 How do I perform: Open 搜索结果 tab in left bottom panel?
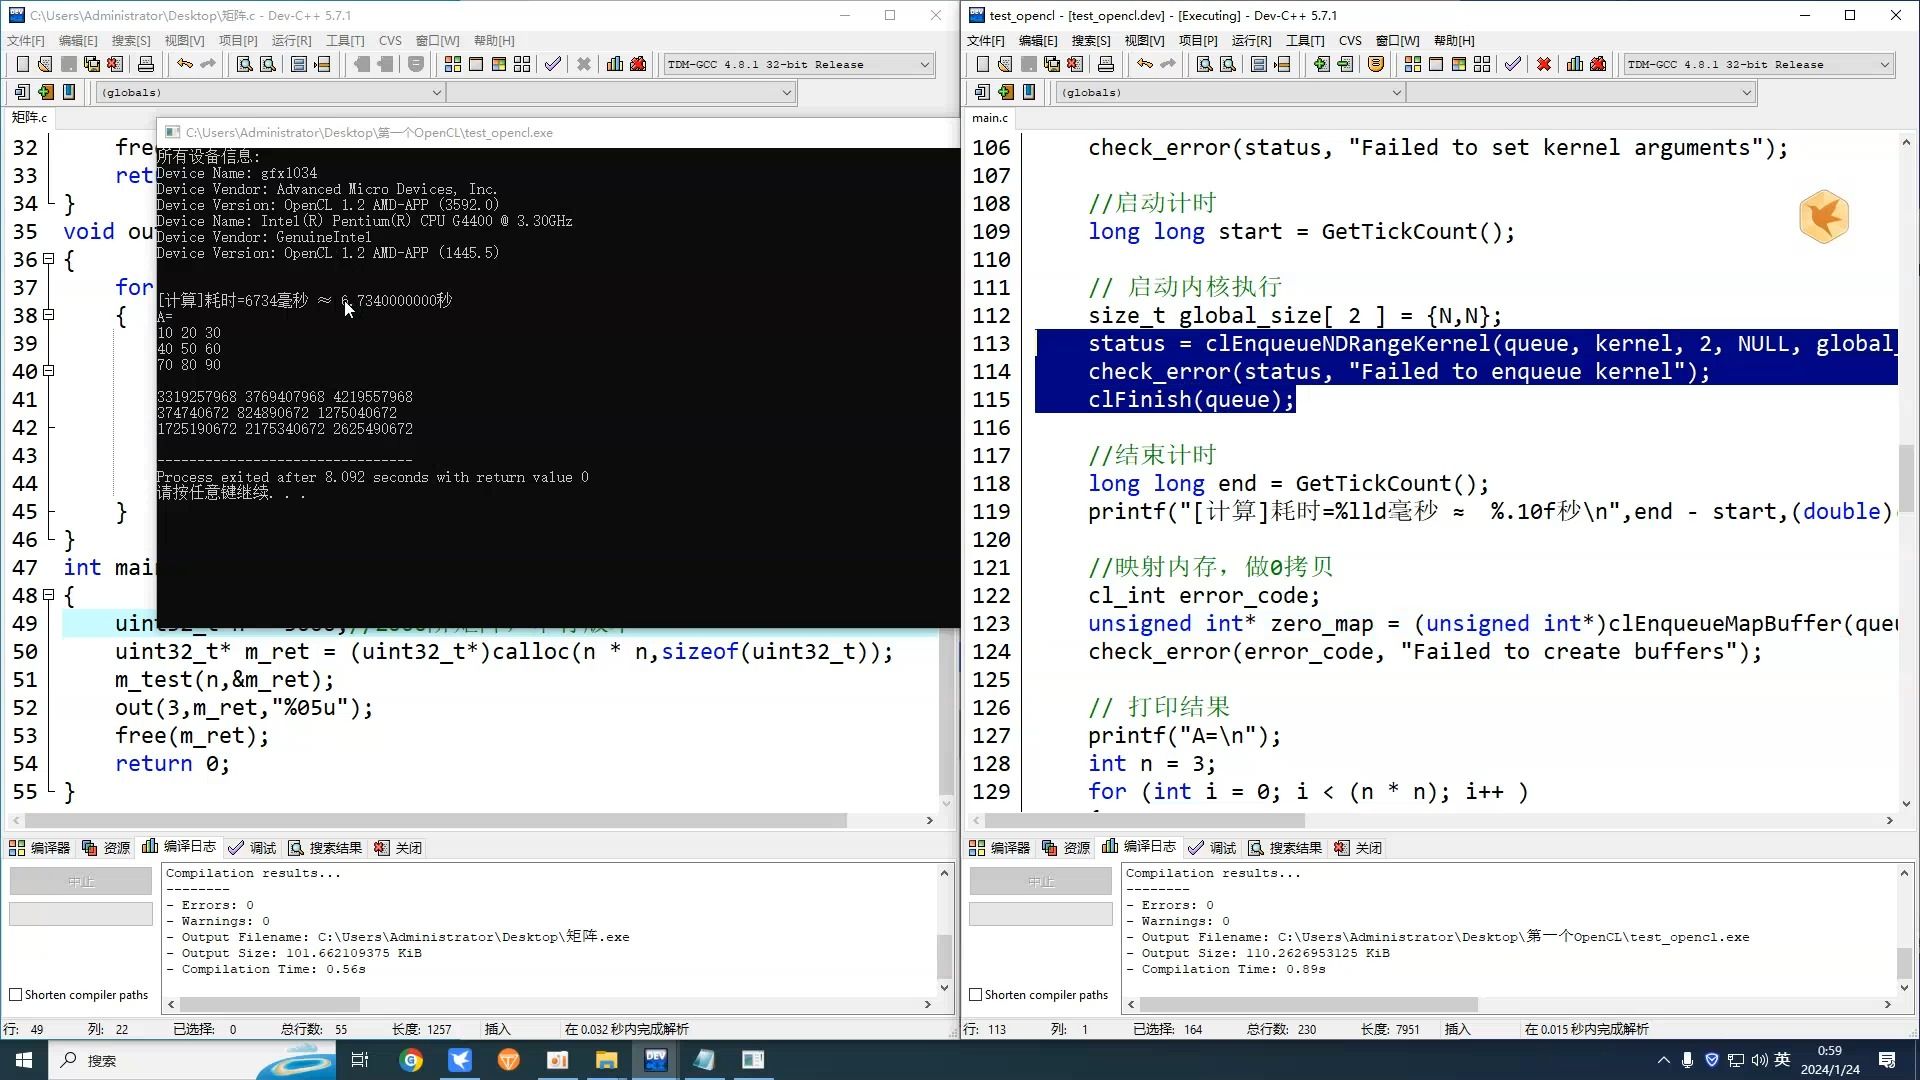(x=325, y=848)
